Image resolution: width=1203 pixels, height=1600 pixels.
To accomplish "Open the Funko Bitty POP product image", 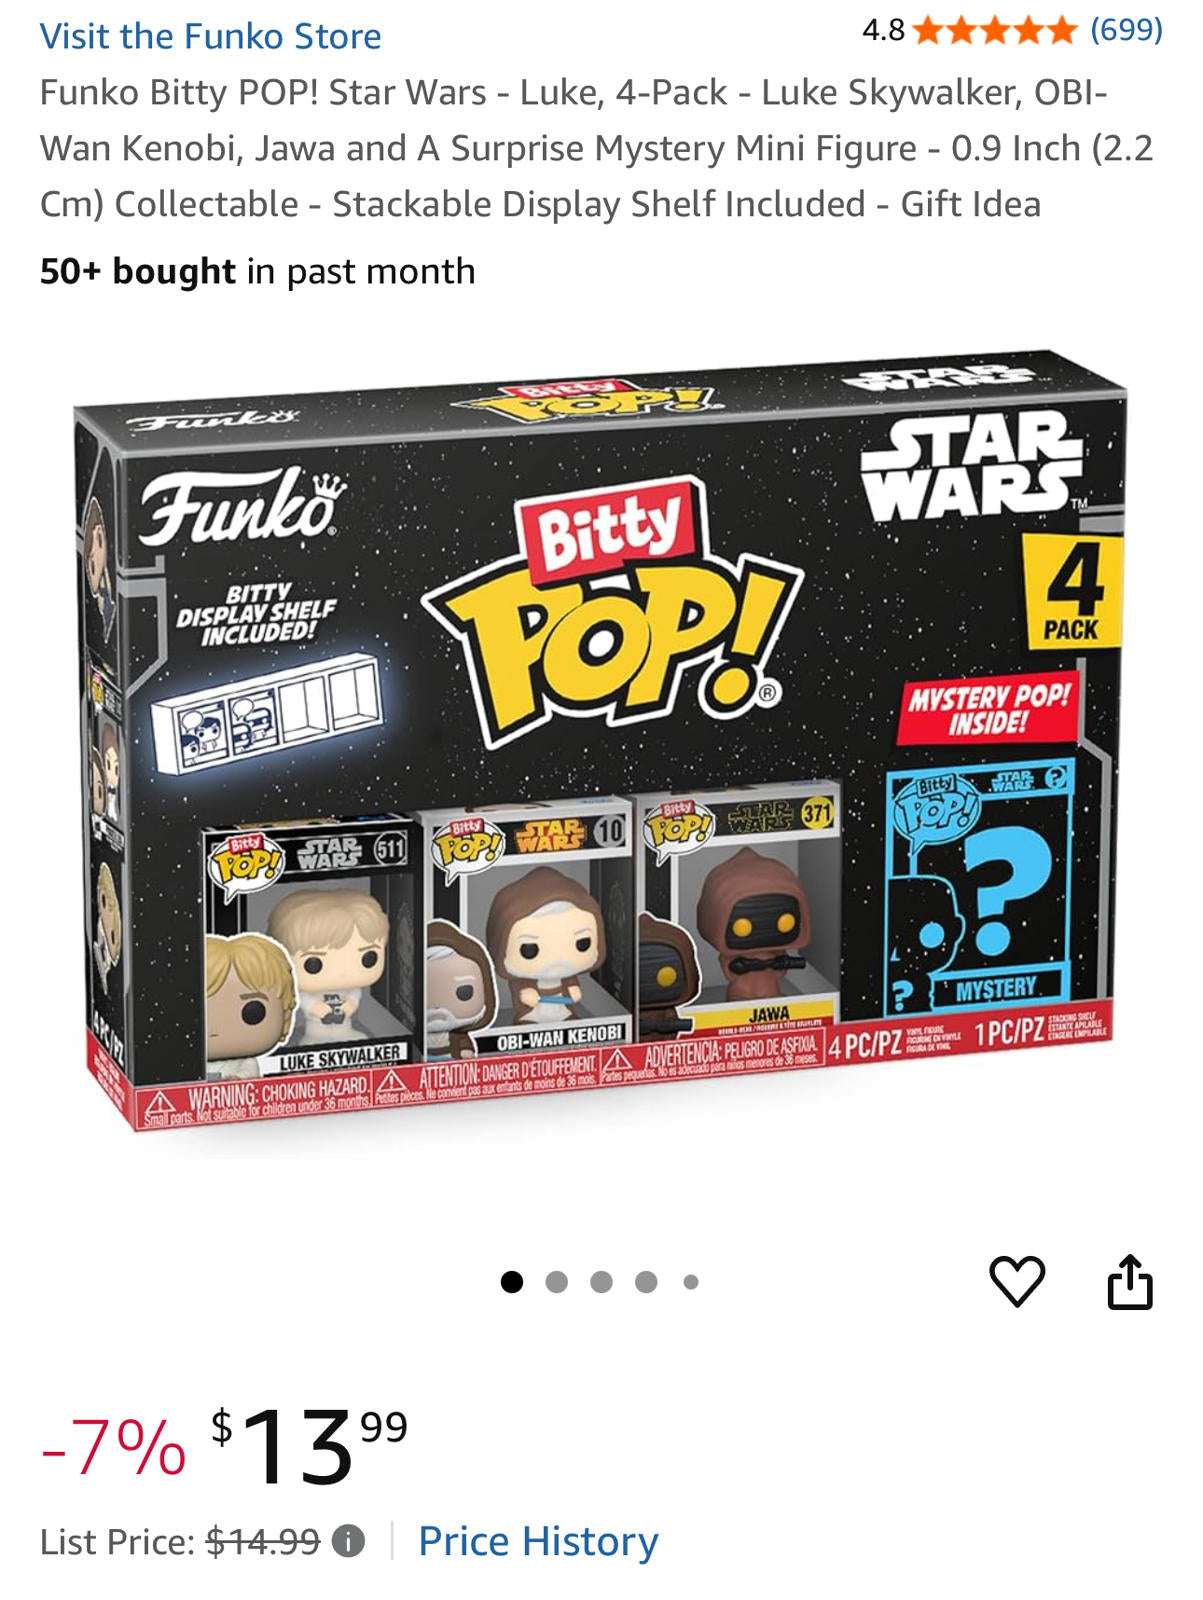I will (601, 741).
